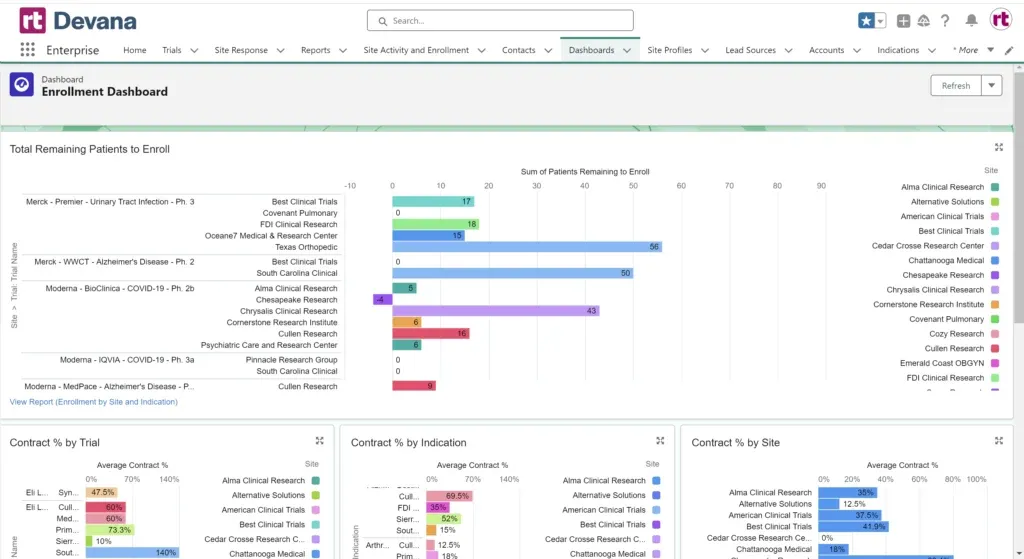
Task: Go to the Home tab
Action: (135, 50)
